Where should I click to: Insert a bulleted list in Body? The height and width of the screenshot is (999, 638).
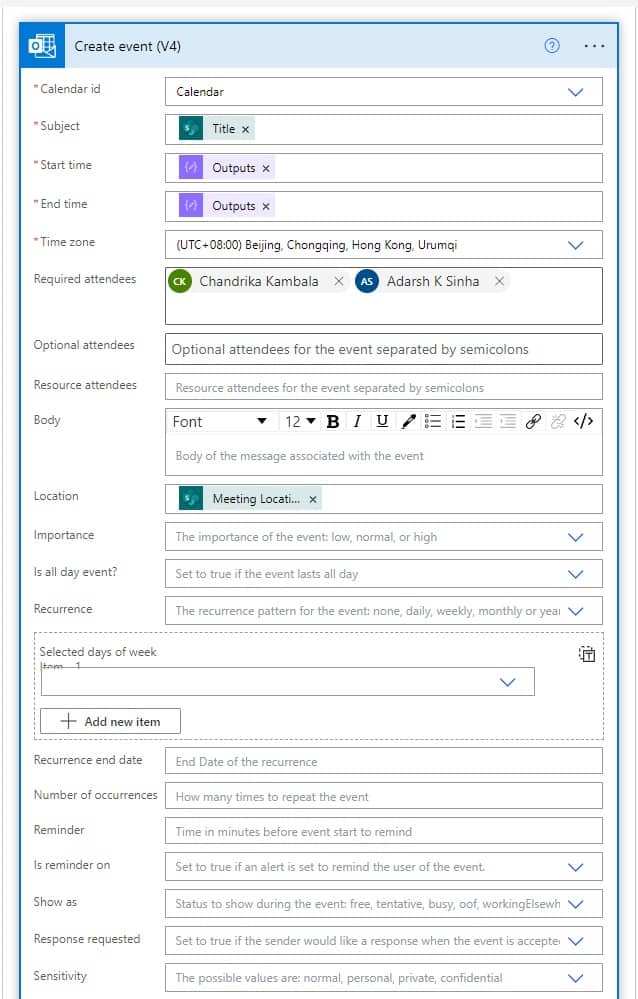pos(433,422)
